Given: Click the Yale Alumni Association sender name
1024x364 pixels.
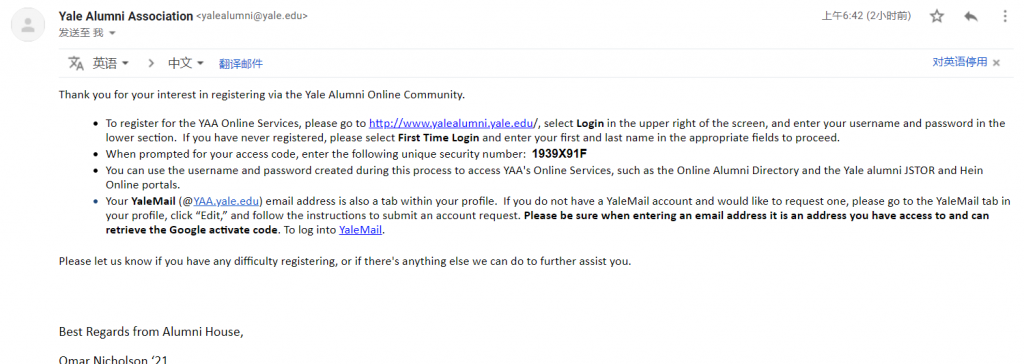Looking at the screenshot, I should 125,16.
